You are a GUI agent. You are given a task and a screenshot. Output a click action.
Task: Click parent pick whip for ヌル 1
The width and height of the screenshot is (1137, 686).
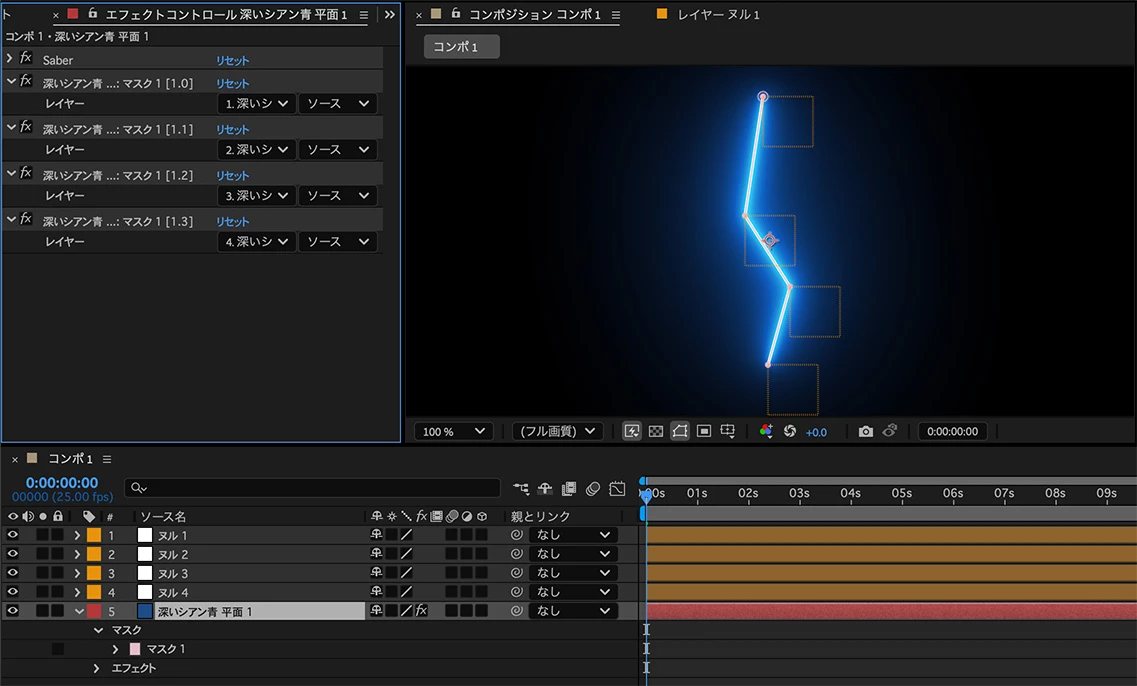pyautogui.click(x=517, y=535)
